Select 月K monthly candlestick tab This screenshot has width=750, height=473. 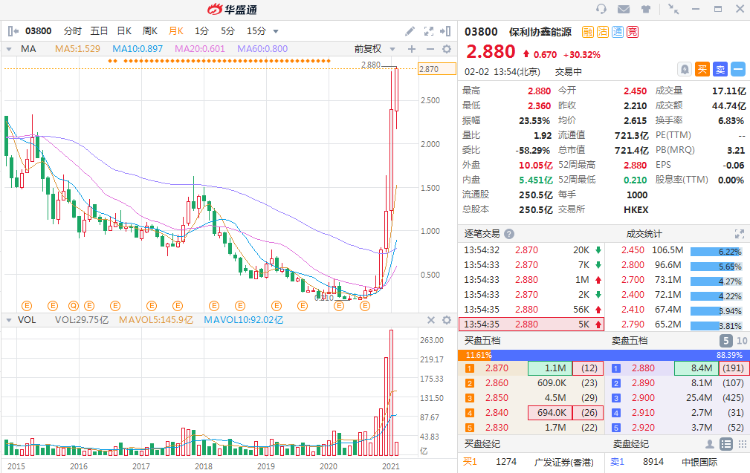click(x=176, y=31)
